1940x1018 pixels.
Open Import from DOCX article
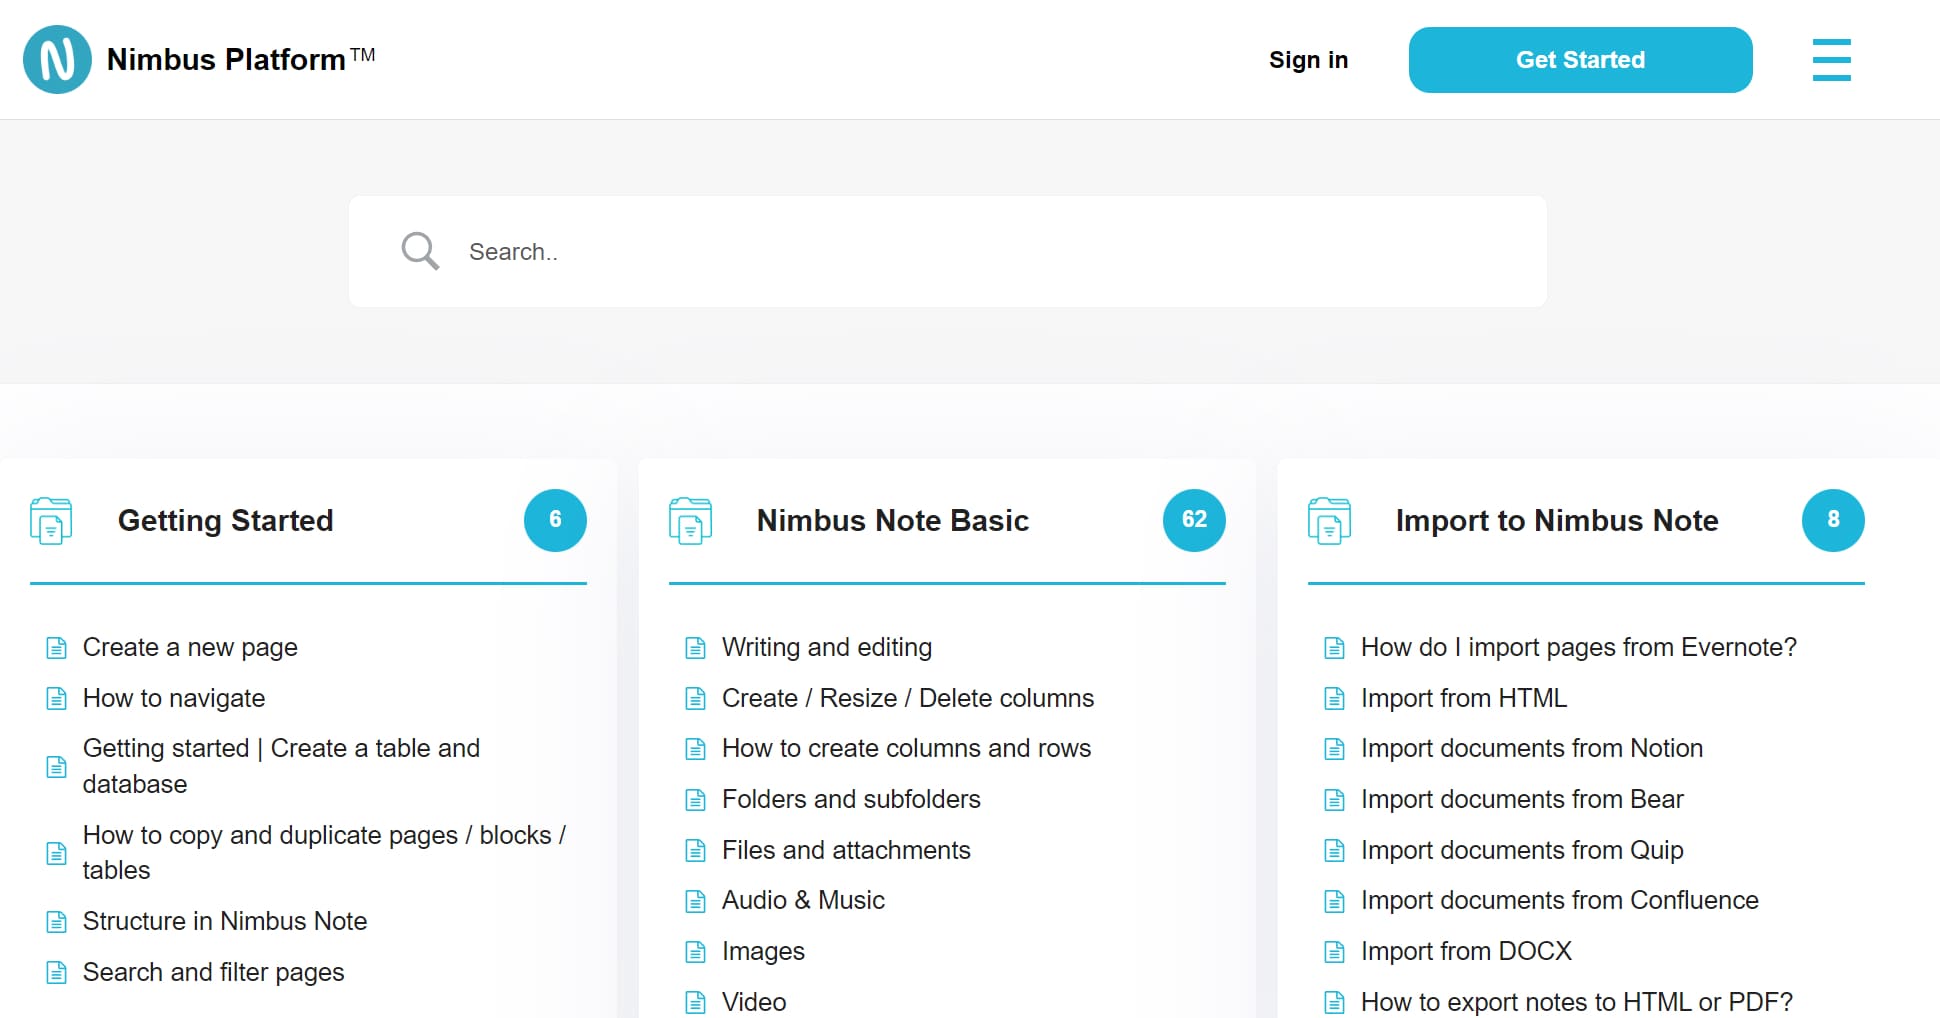[x=1466, y=952]
